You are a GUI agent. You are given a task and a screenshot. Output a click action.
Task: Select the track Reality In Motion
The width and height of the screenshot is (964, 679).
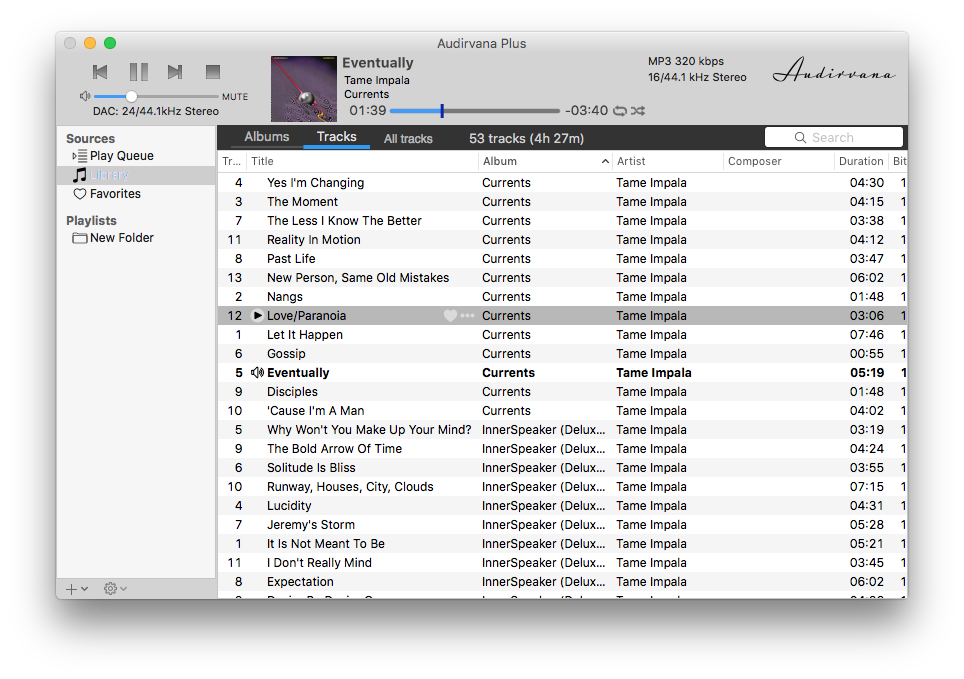pyautogui.click(x=562, y=240)
